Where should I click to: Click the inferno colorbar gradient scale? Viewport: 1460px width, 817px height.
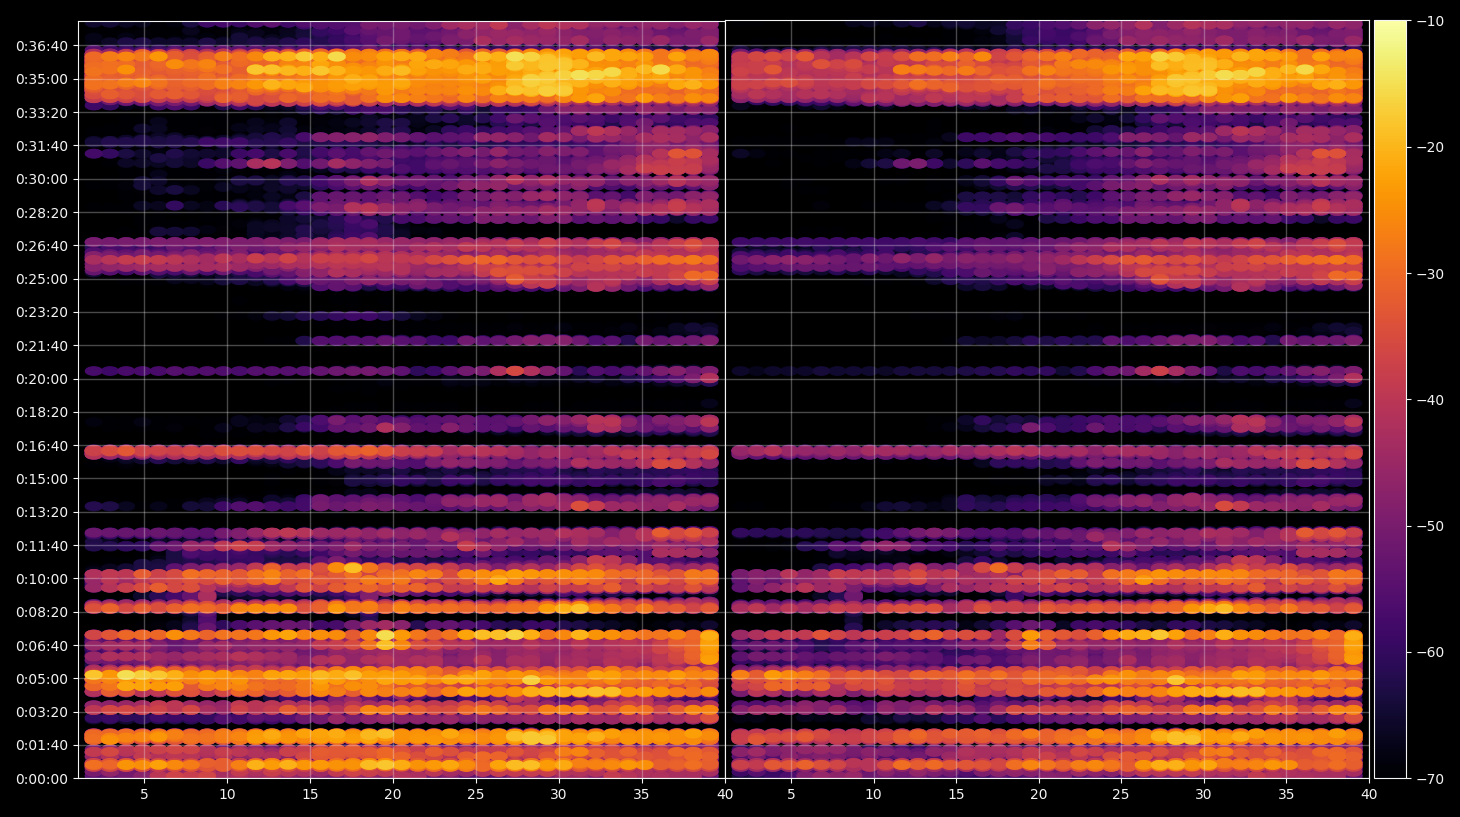1390,399
